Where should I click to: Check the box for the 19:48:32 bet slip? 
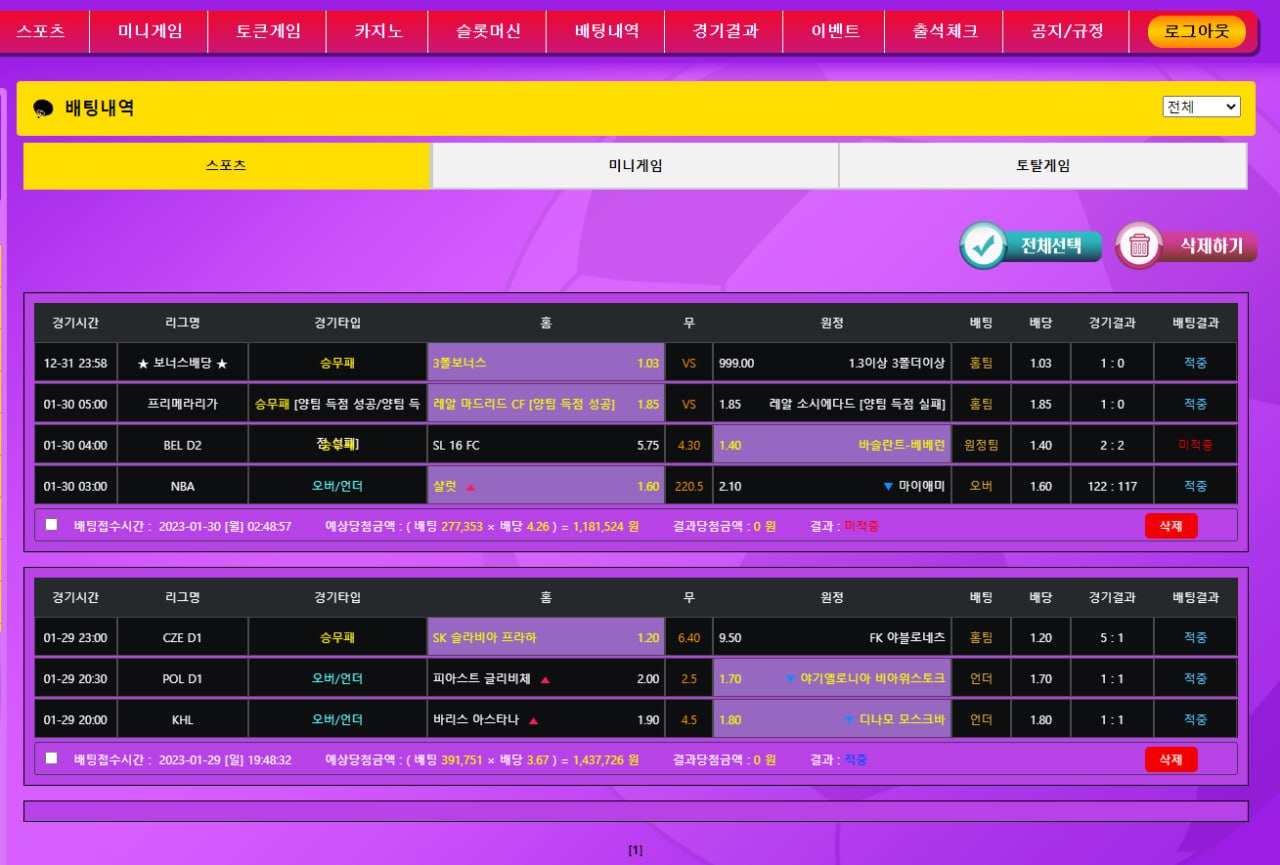click(x=52, y=758)
